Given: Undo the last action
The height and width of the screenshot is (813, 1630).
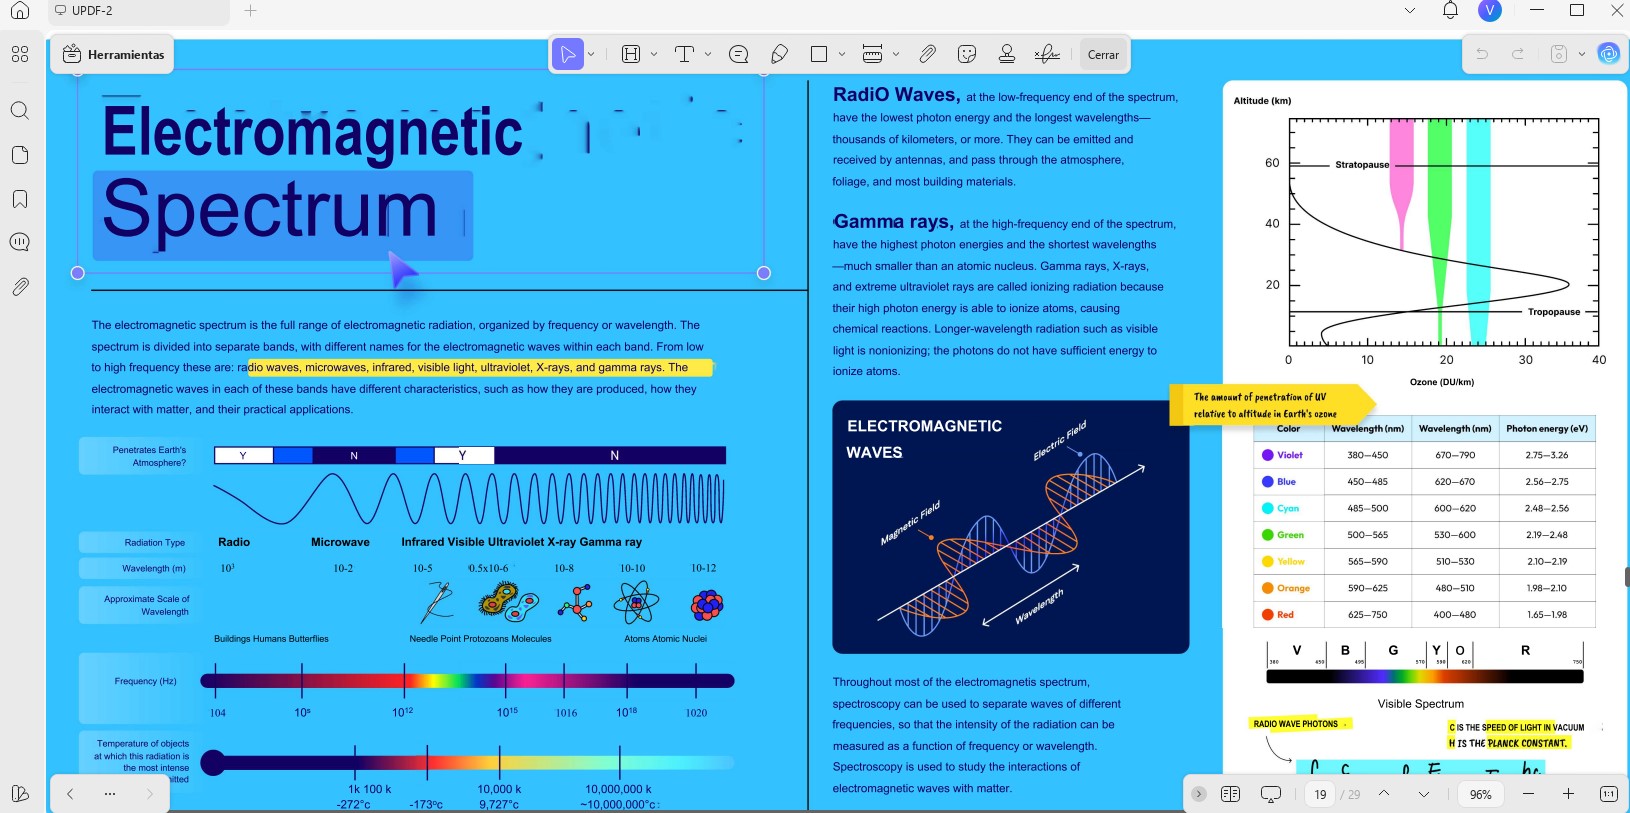Looking at the screenshot, I should coord(1482,54).
